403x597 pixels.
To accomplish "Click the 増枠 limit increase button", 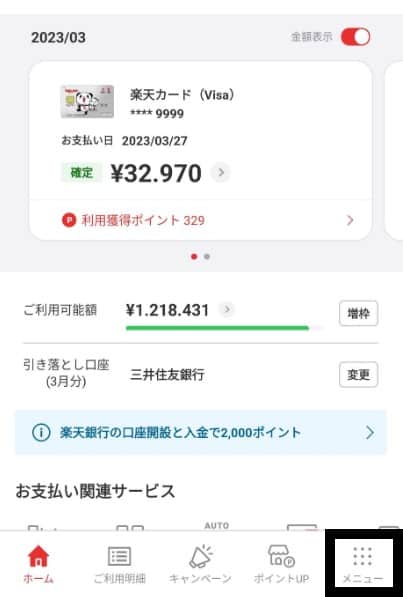I will coord(358,313).
